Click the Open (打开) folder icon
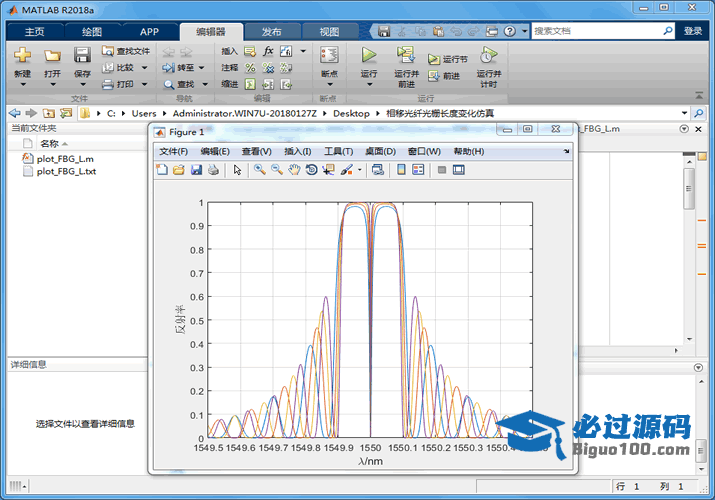 coord(52,56)
